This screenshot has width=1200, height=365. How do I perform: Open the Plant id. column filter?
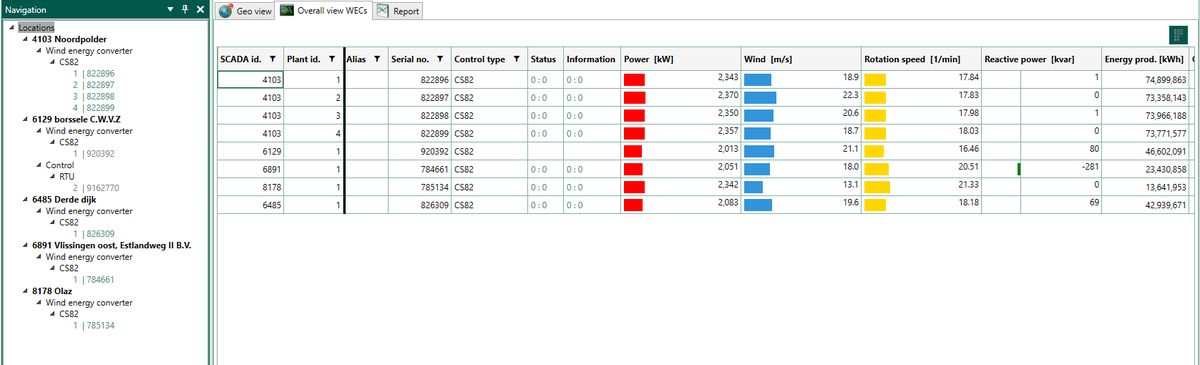tap(331, 59)
